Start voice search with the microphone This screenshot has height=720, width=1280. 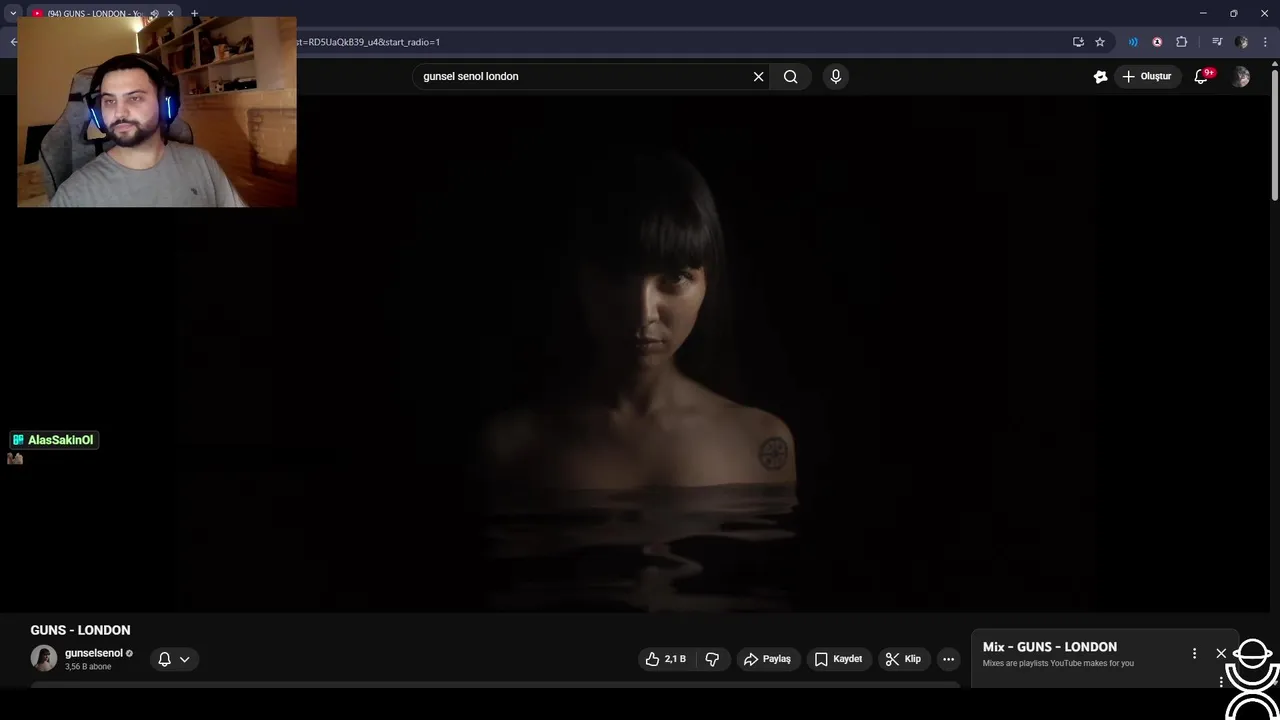pyautogui.click(x=836, y=76)
